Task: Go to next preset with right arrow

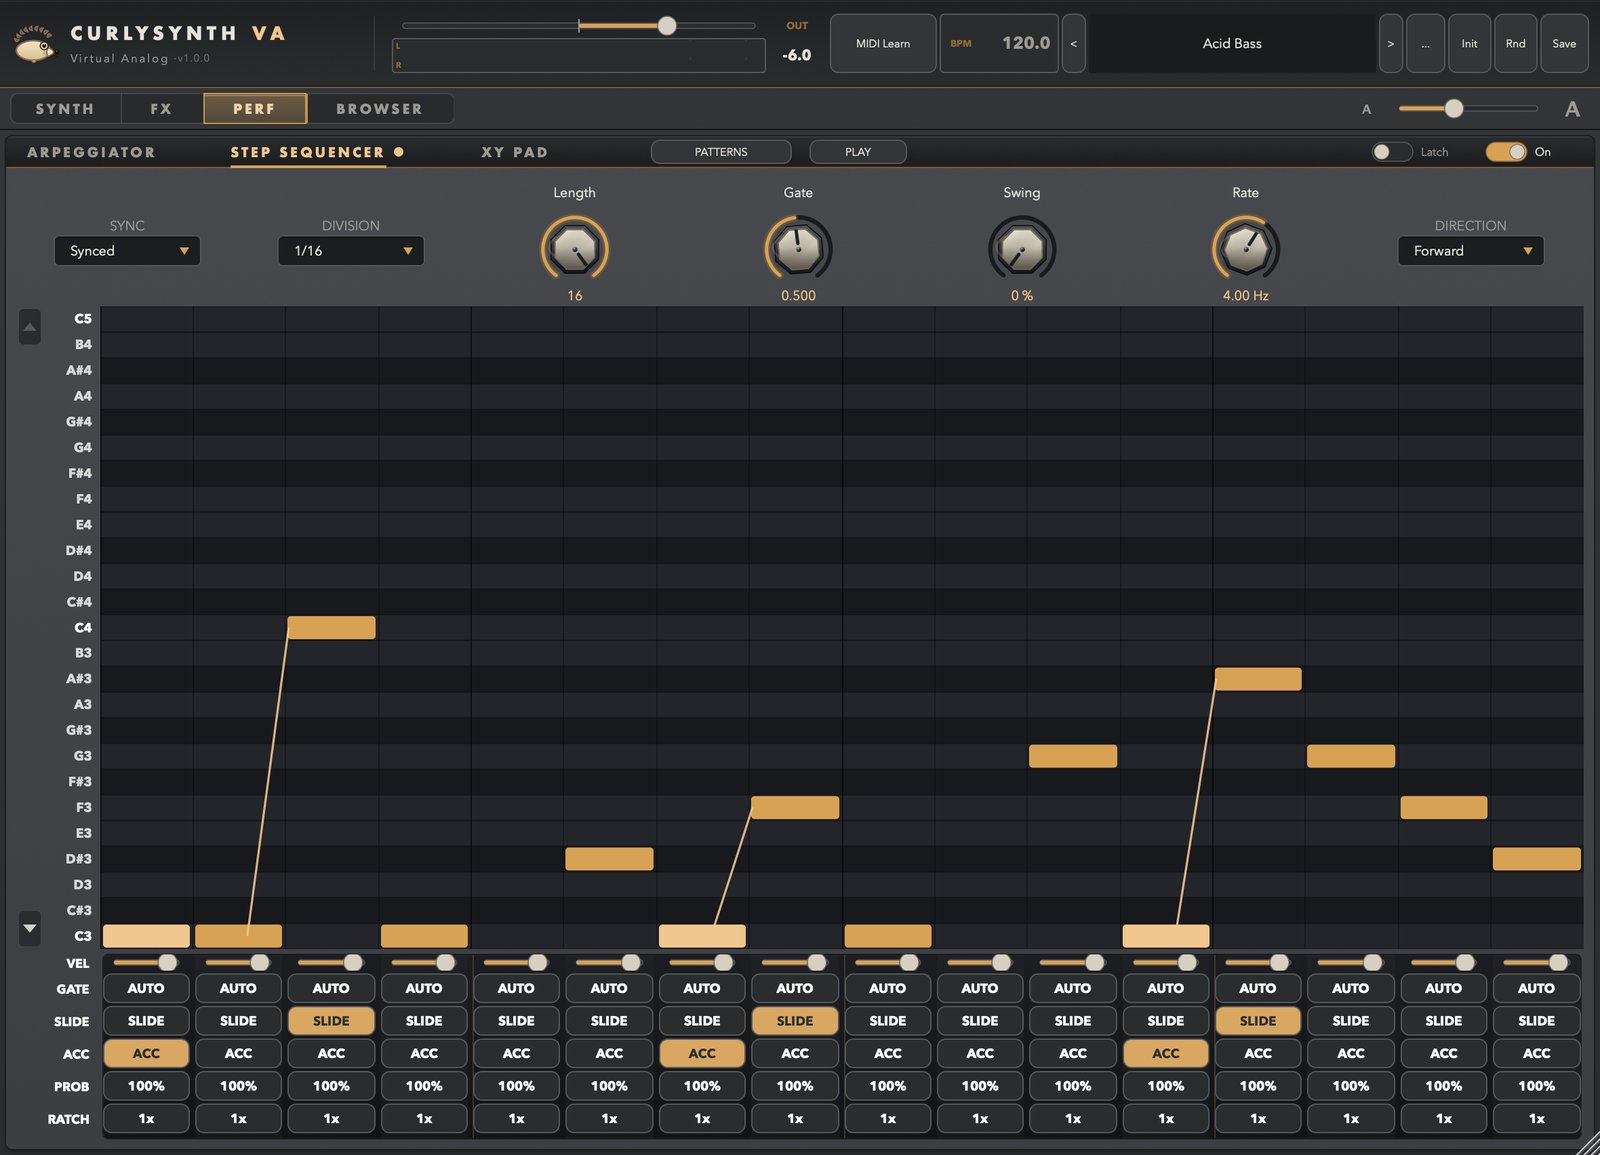Action: pos(1390,44)
